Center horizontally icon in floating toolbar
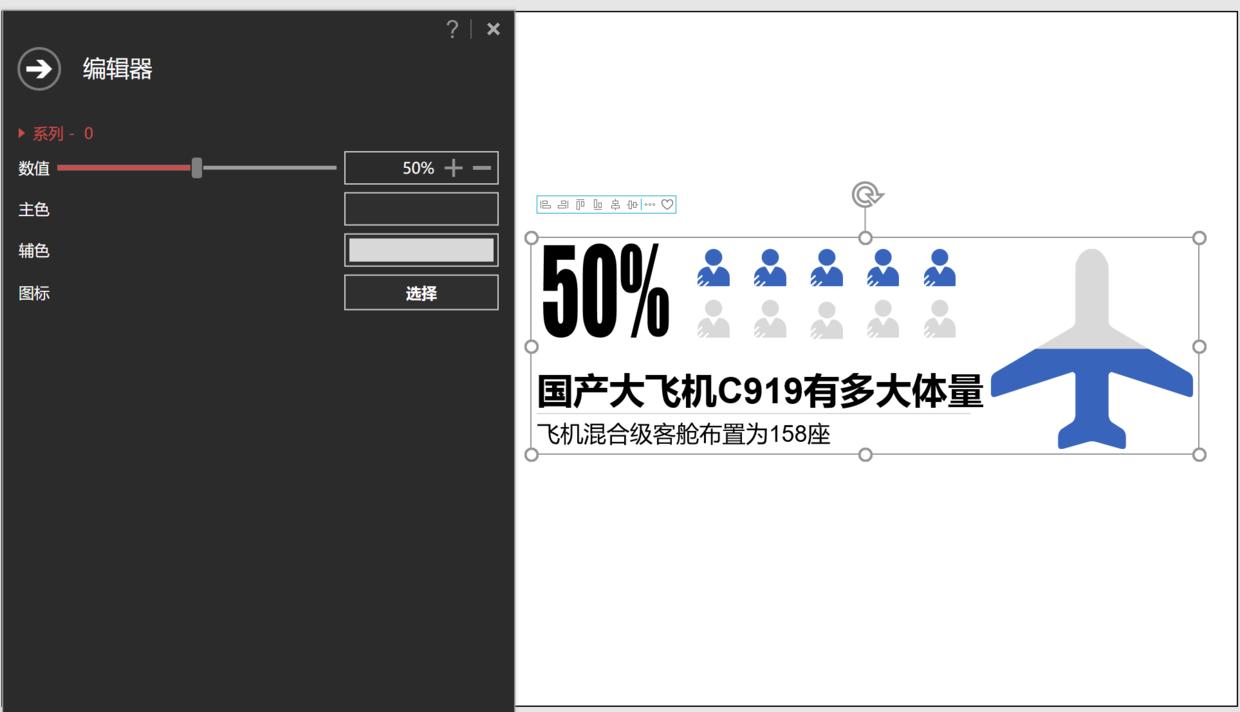This screenshot has height=712, width=1240. pos(615,204)
